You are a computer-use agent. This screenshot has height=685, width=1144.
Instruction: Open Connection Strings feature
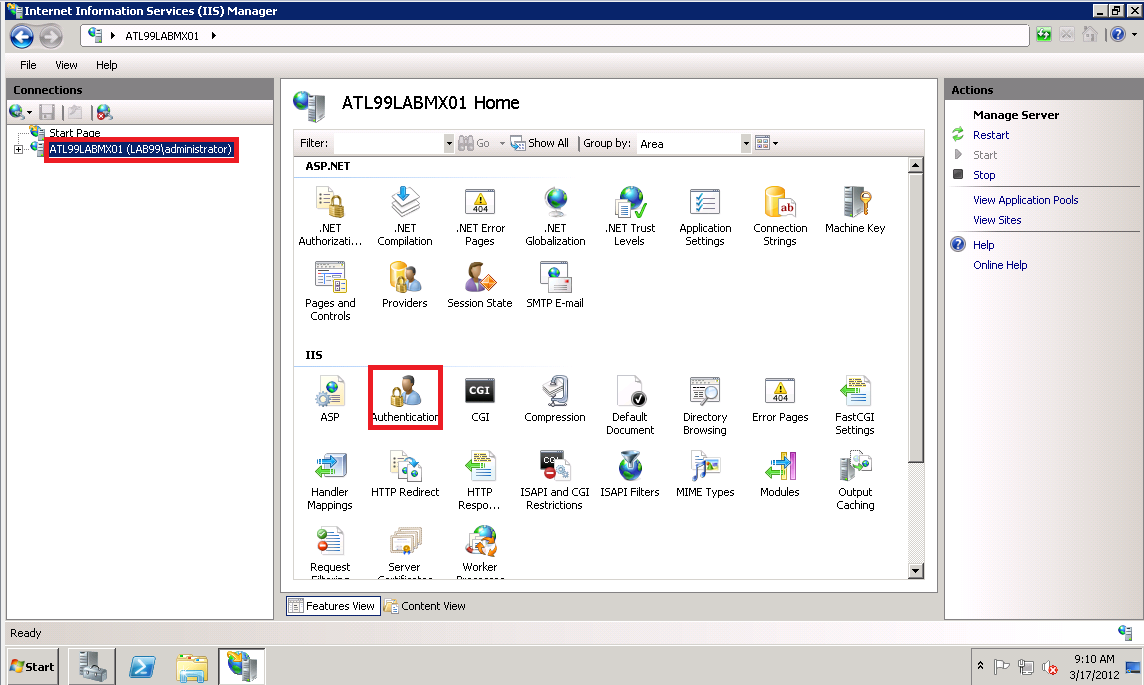[780, 216]
